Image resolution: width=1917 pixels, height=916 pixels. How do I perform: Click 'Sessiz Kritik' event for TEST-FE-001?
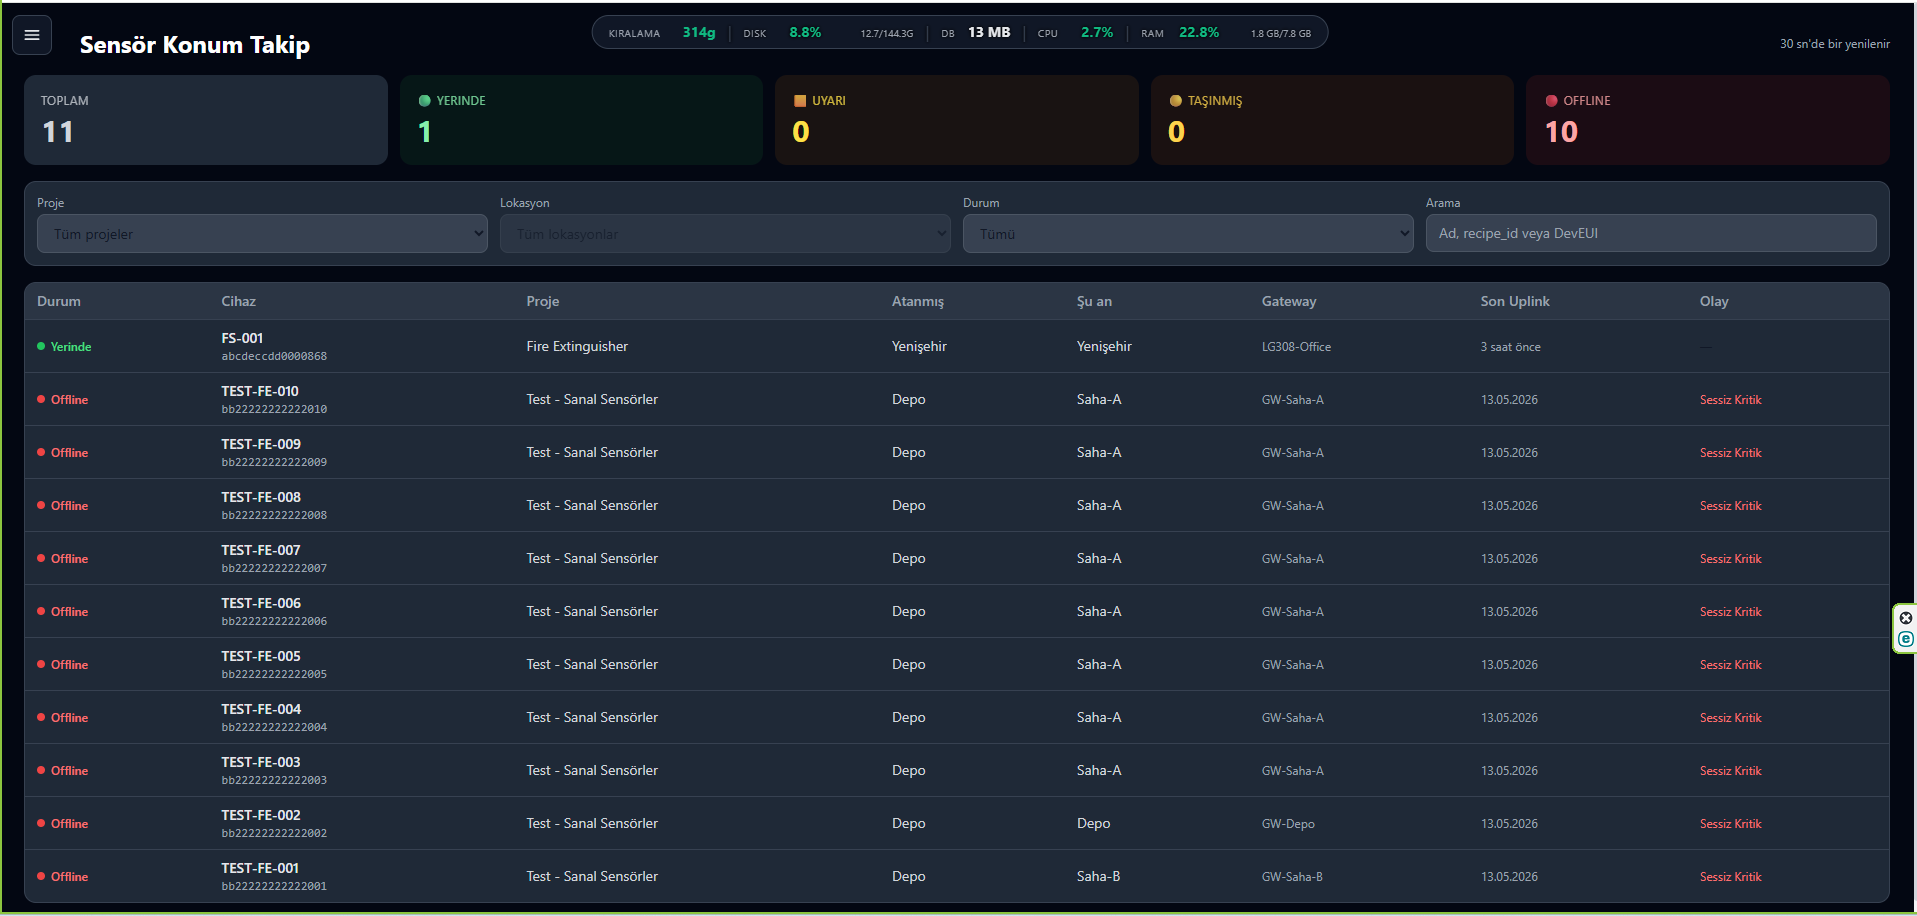click(1730, 877)
